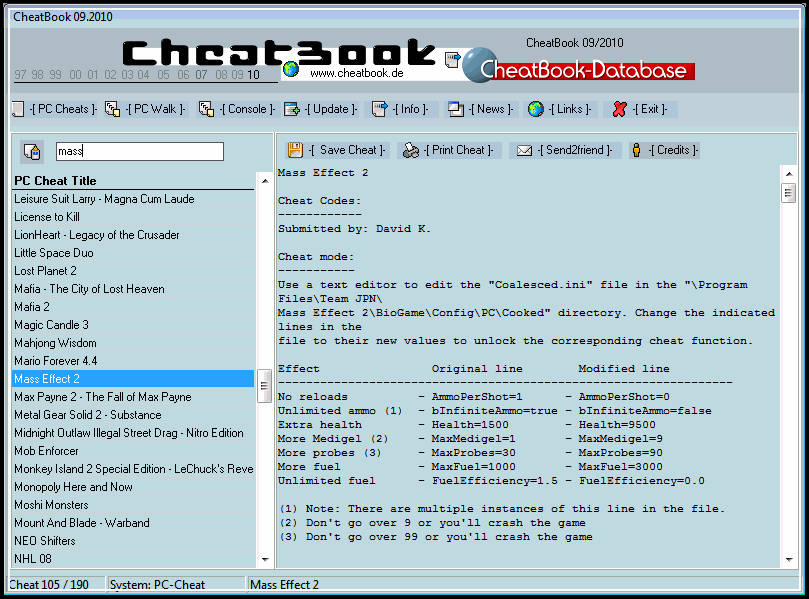The width and height of the screenshot is (809, 599).
Task: Click the Update green arrow icon
Action: 292,109
